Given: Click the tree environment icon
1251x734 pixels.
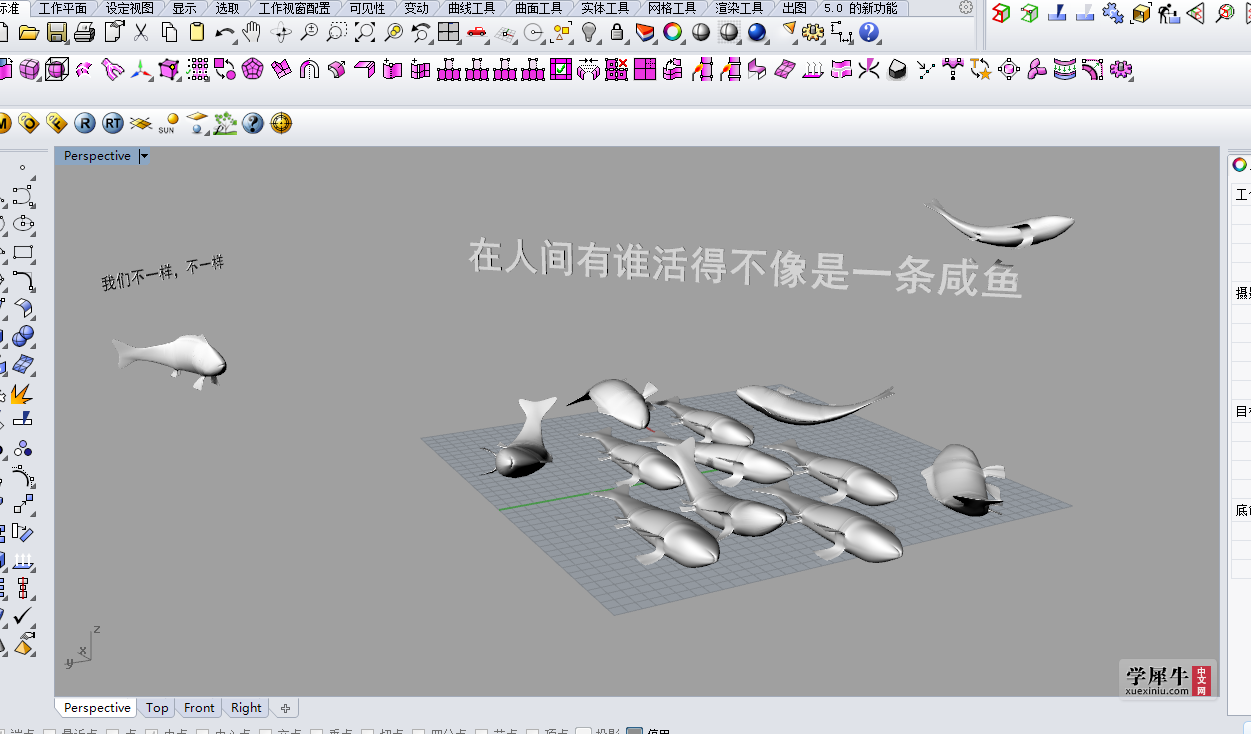Looking at the screenshot, I should coord(225,123).
